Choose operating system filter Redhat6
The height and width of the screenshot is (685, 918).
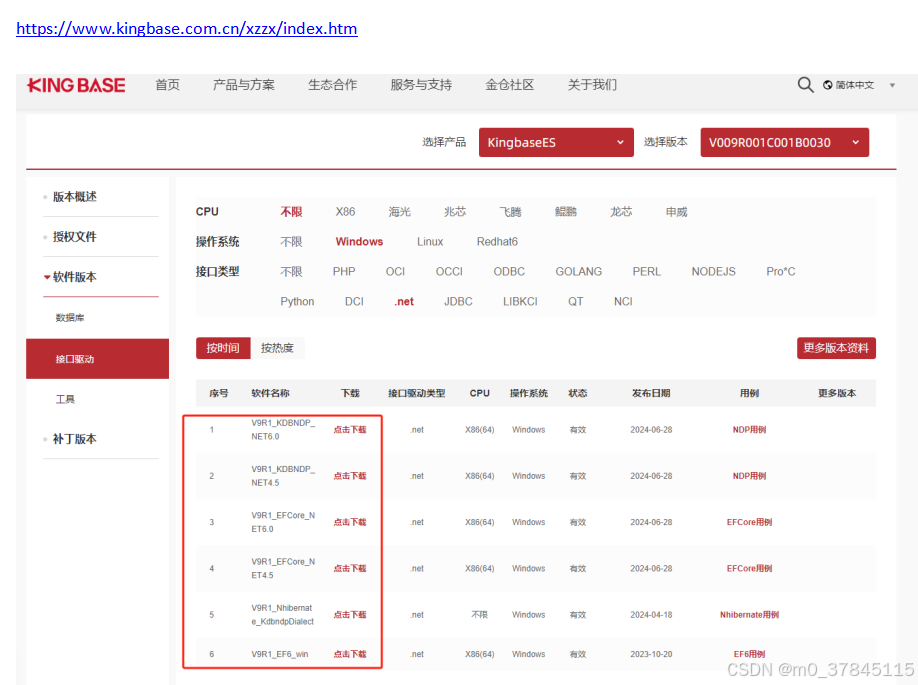(497, 242)
